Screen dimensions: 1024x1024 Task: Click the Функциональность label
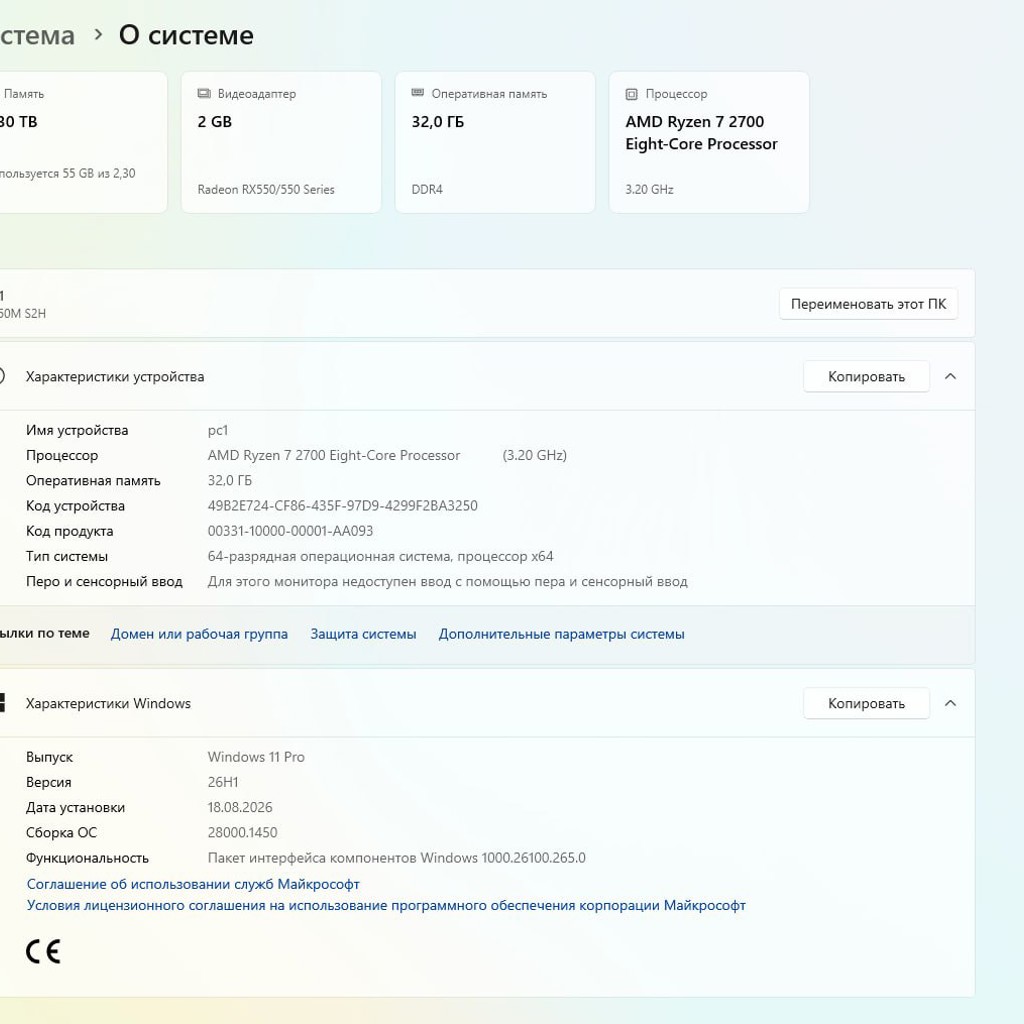click(x=87, y=857)
